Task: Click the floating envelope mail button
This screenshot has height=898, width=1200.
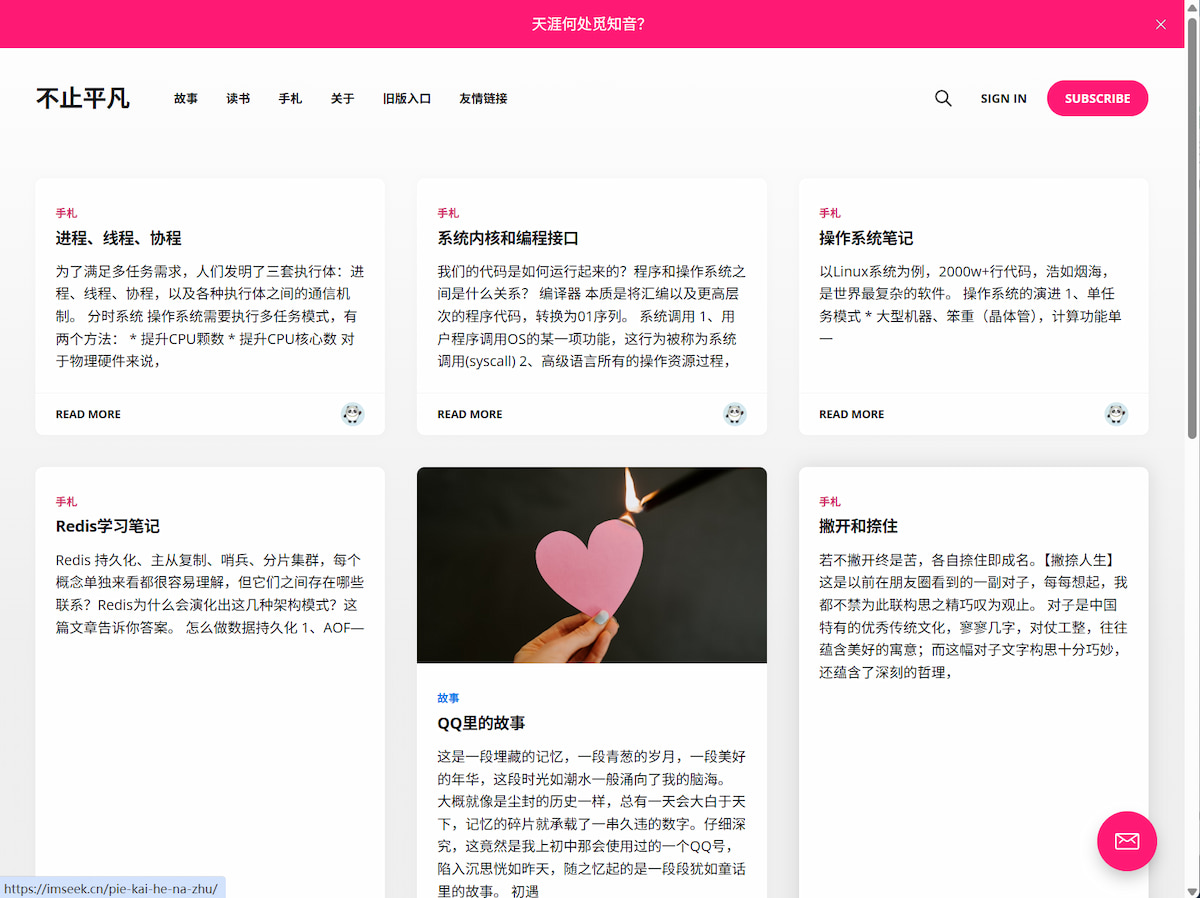Action: point(1127,841)
